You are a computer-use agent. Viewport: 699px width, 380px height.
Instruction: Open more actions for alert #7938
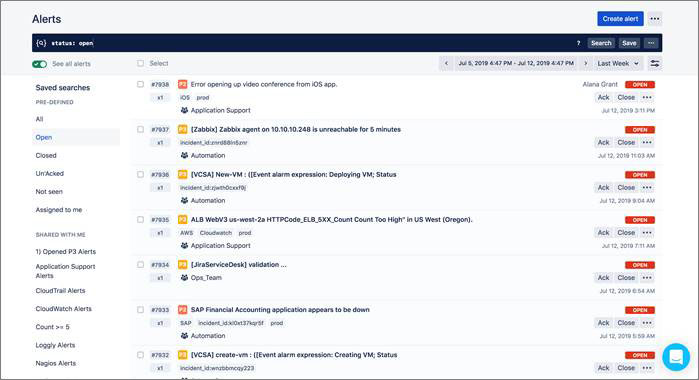coord(647,97)
